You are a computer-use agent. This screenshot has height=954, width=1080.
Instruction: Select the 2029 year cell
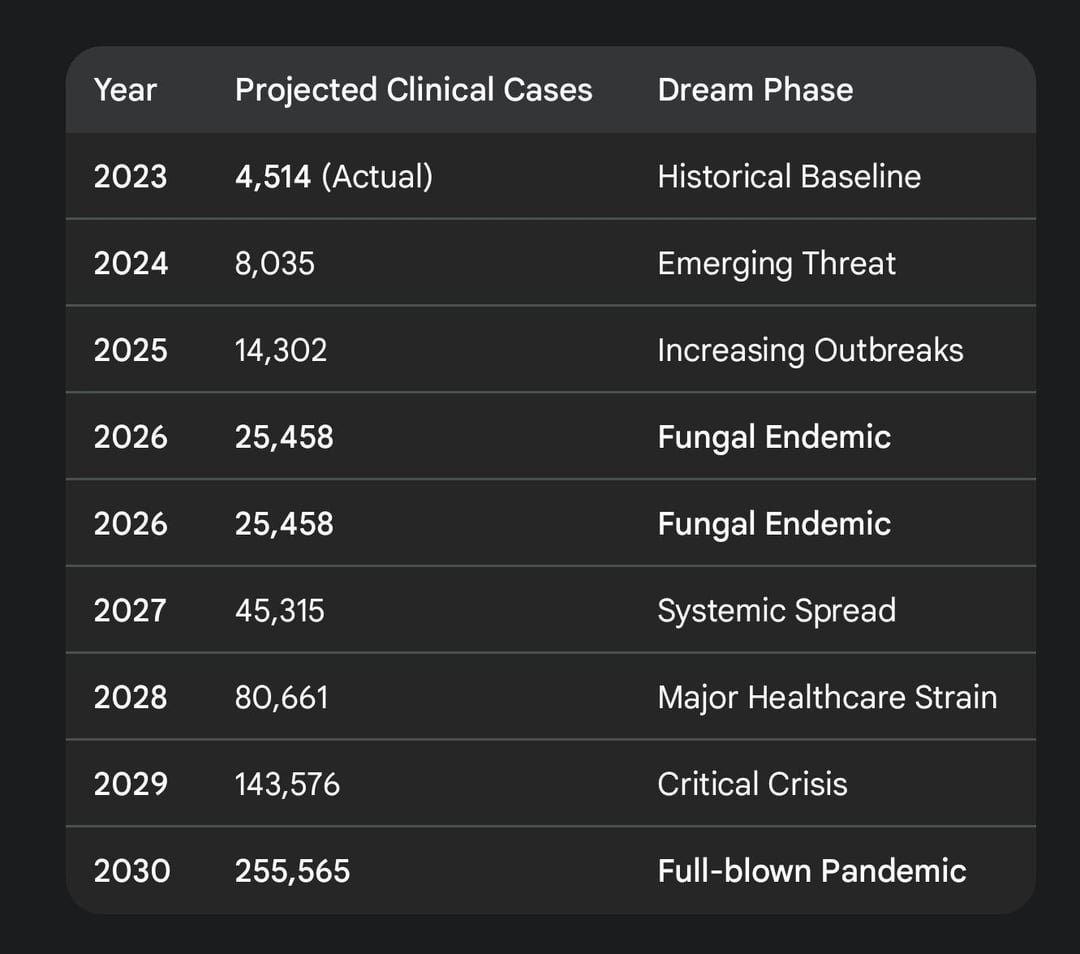click(x=131, y=785)
